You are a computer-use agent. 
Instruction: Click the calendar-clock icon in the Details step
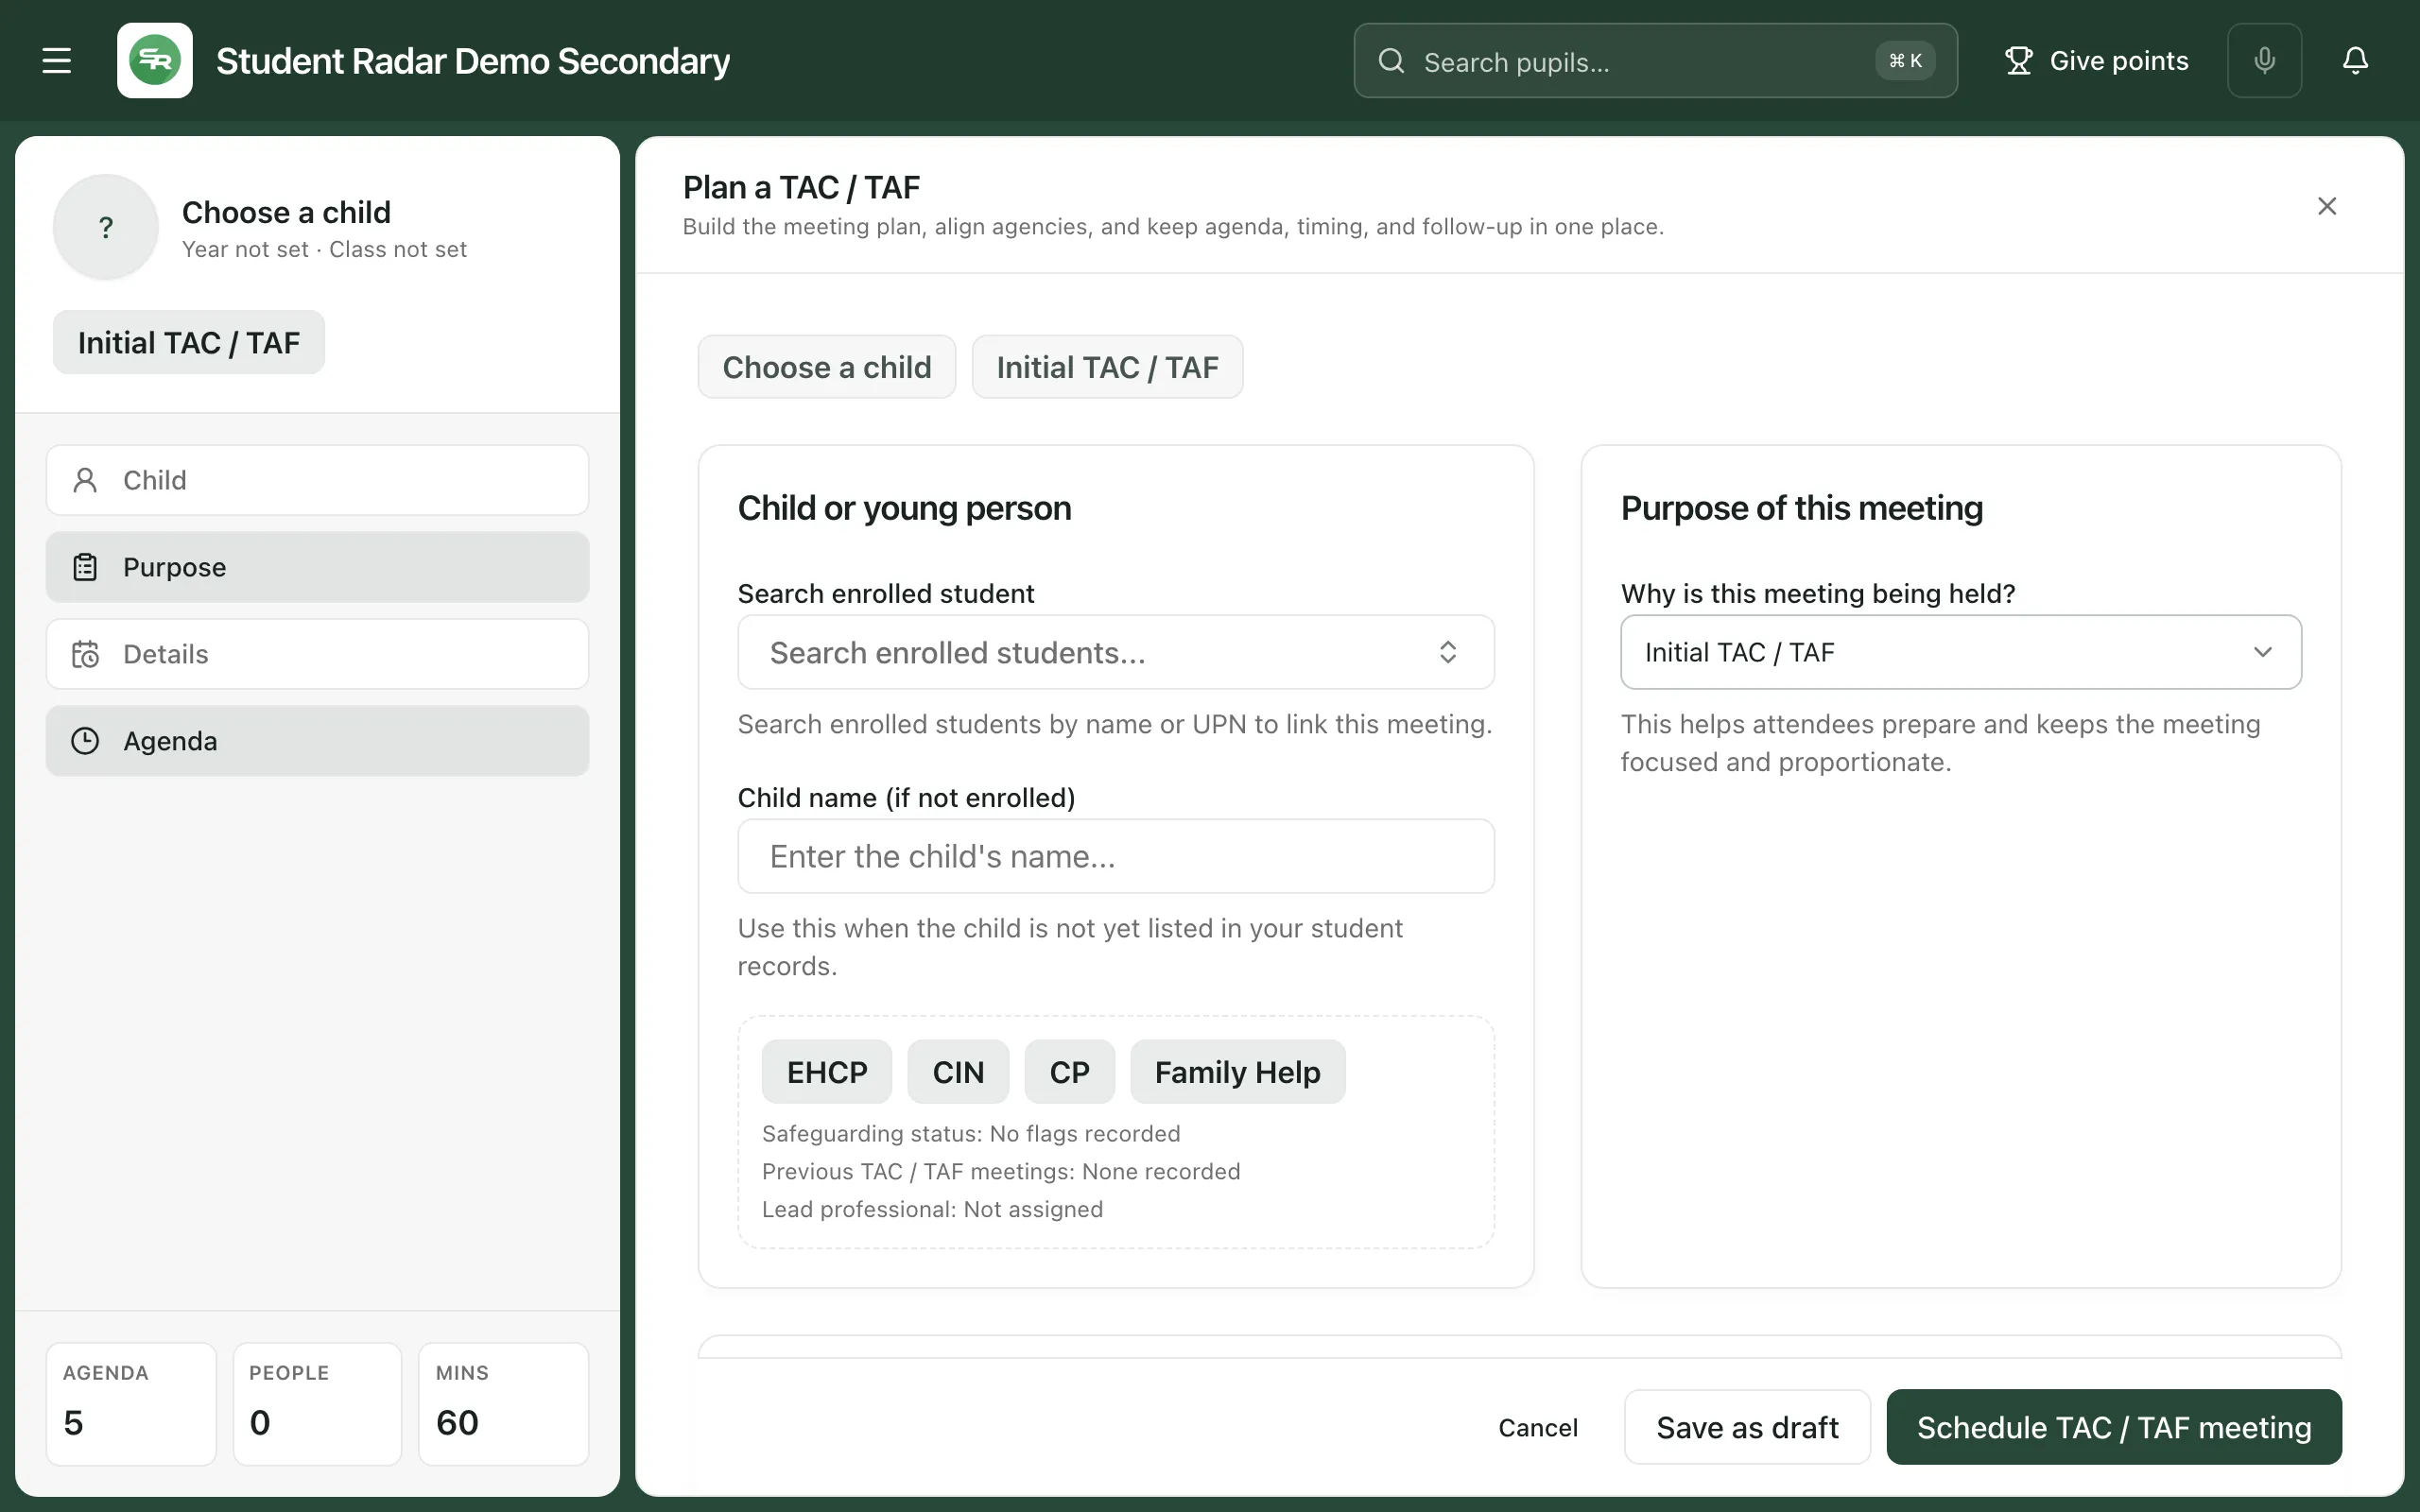[x=85, y=654]
